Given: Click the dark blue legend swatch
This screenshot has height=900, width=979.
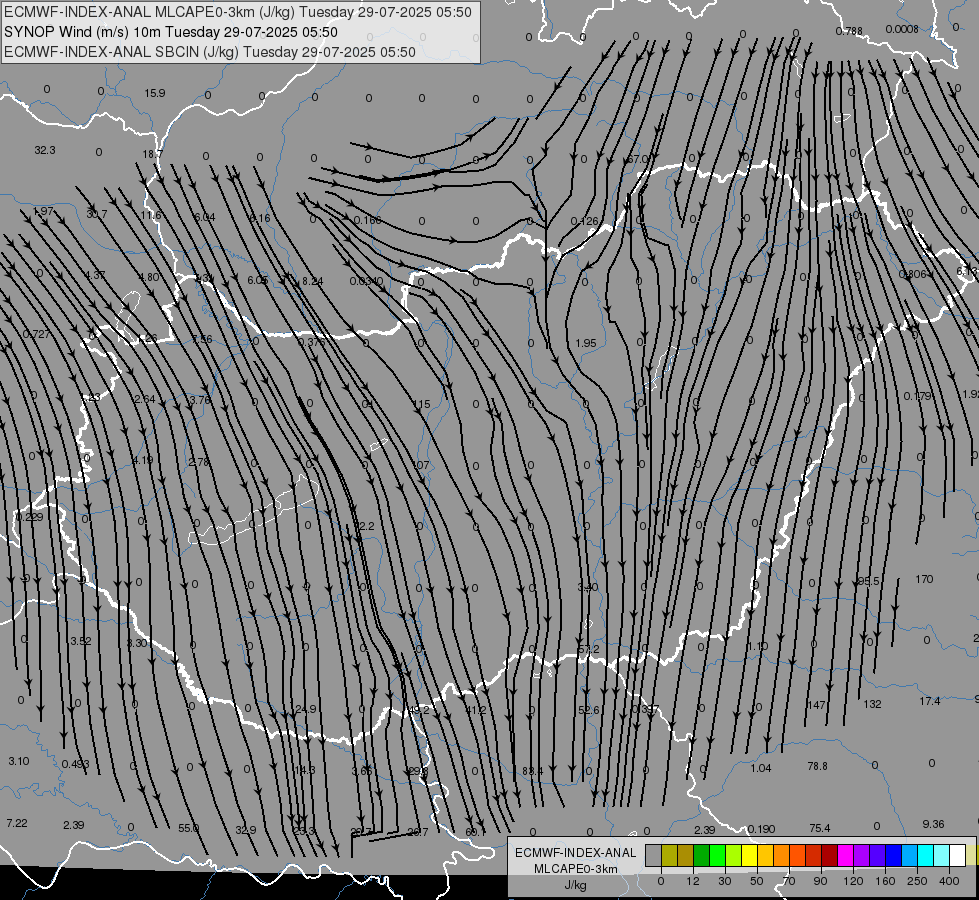Looking at the screenshot, I should 893,855.
